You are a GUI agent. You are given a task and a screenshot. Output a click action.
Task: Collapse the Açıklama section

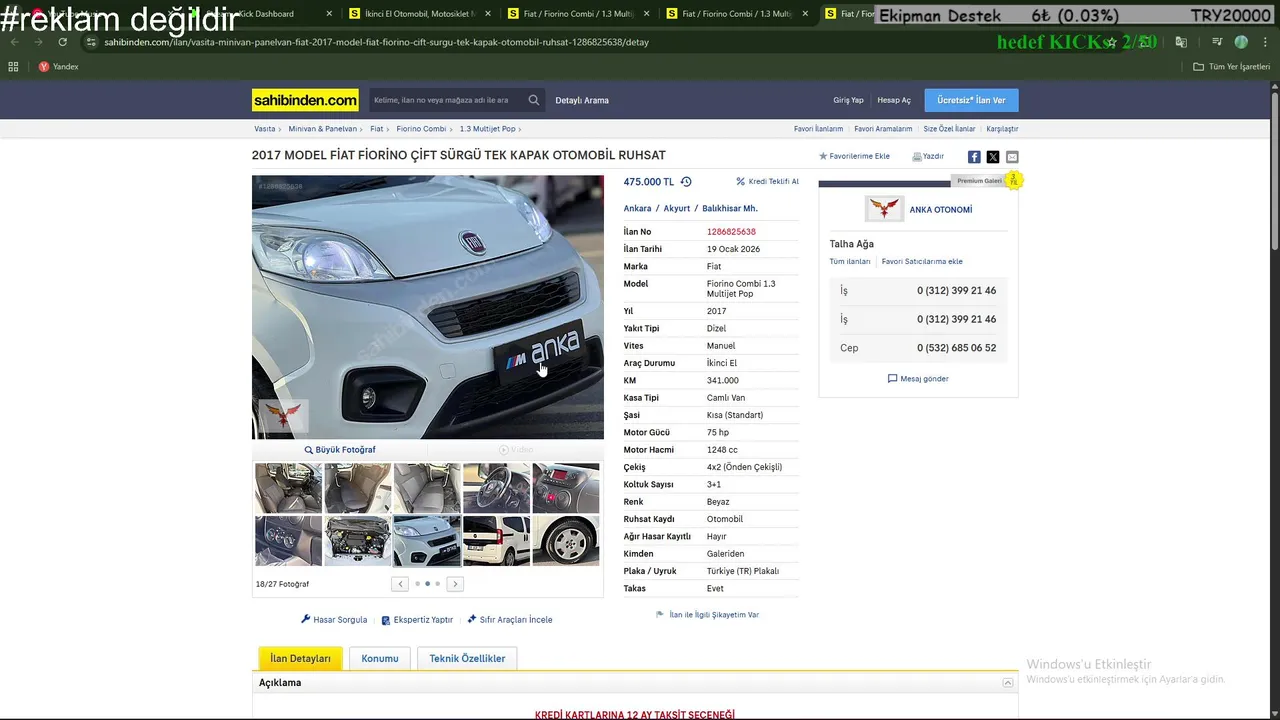[1008, 683]
